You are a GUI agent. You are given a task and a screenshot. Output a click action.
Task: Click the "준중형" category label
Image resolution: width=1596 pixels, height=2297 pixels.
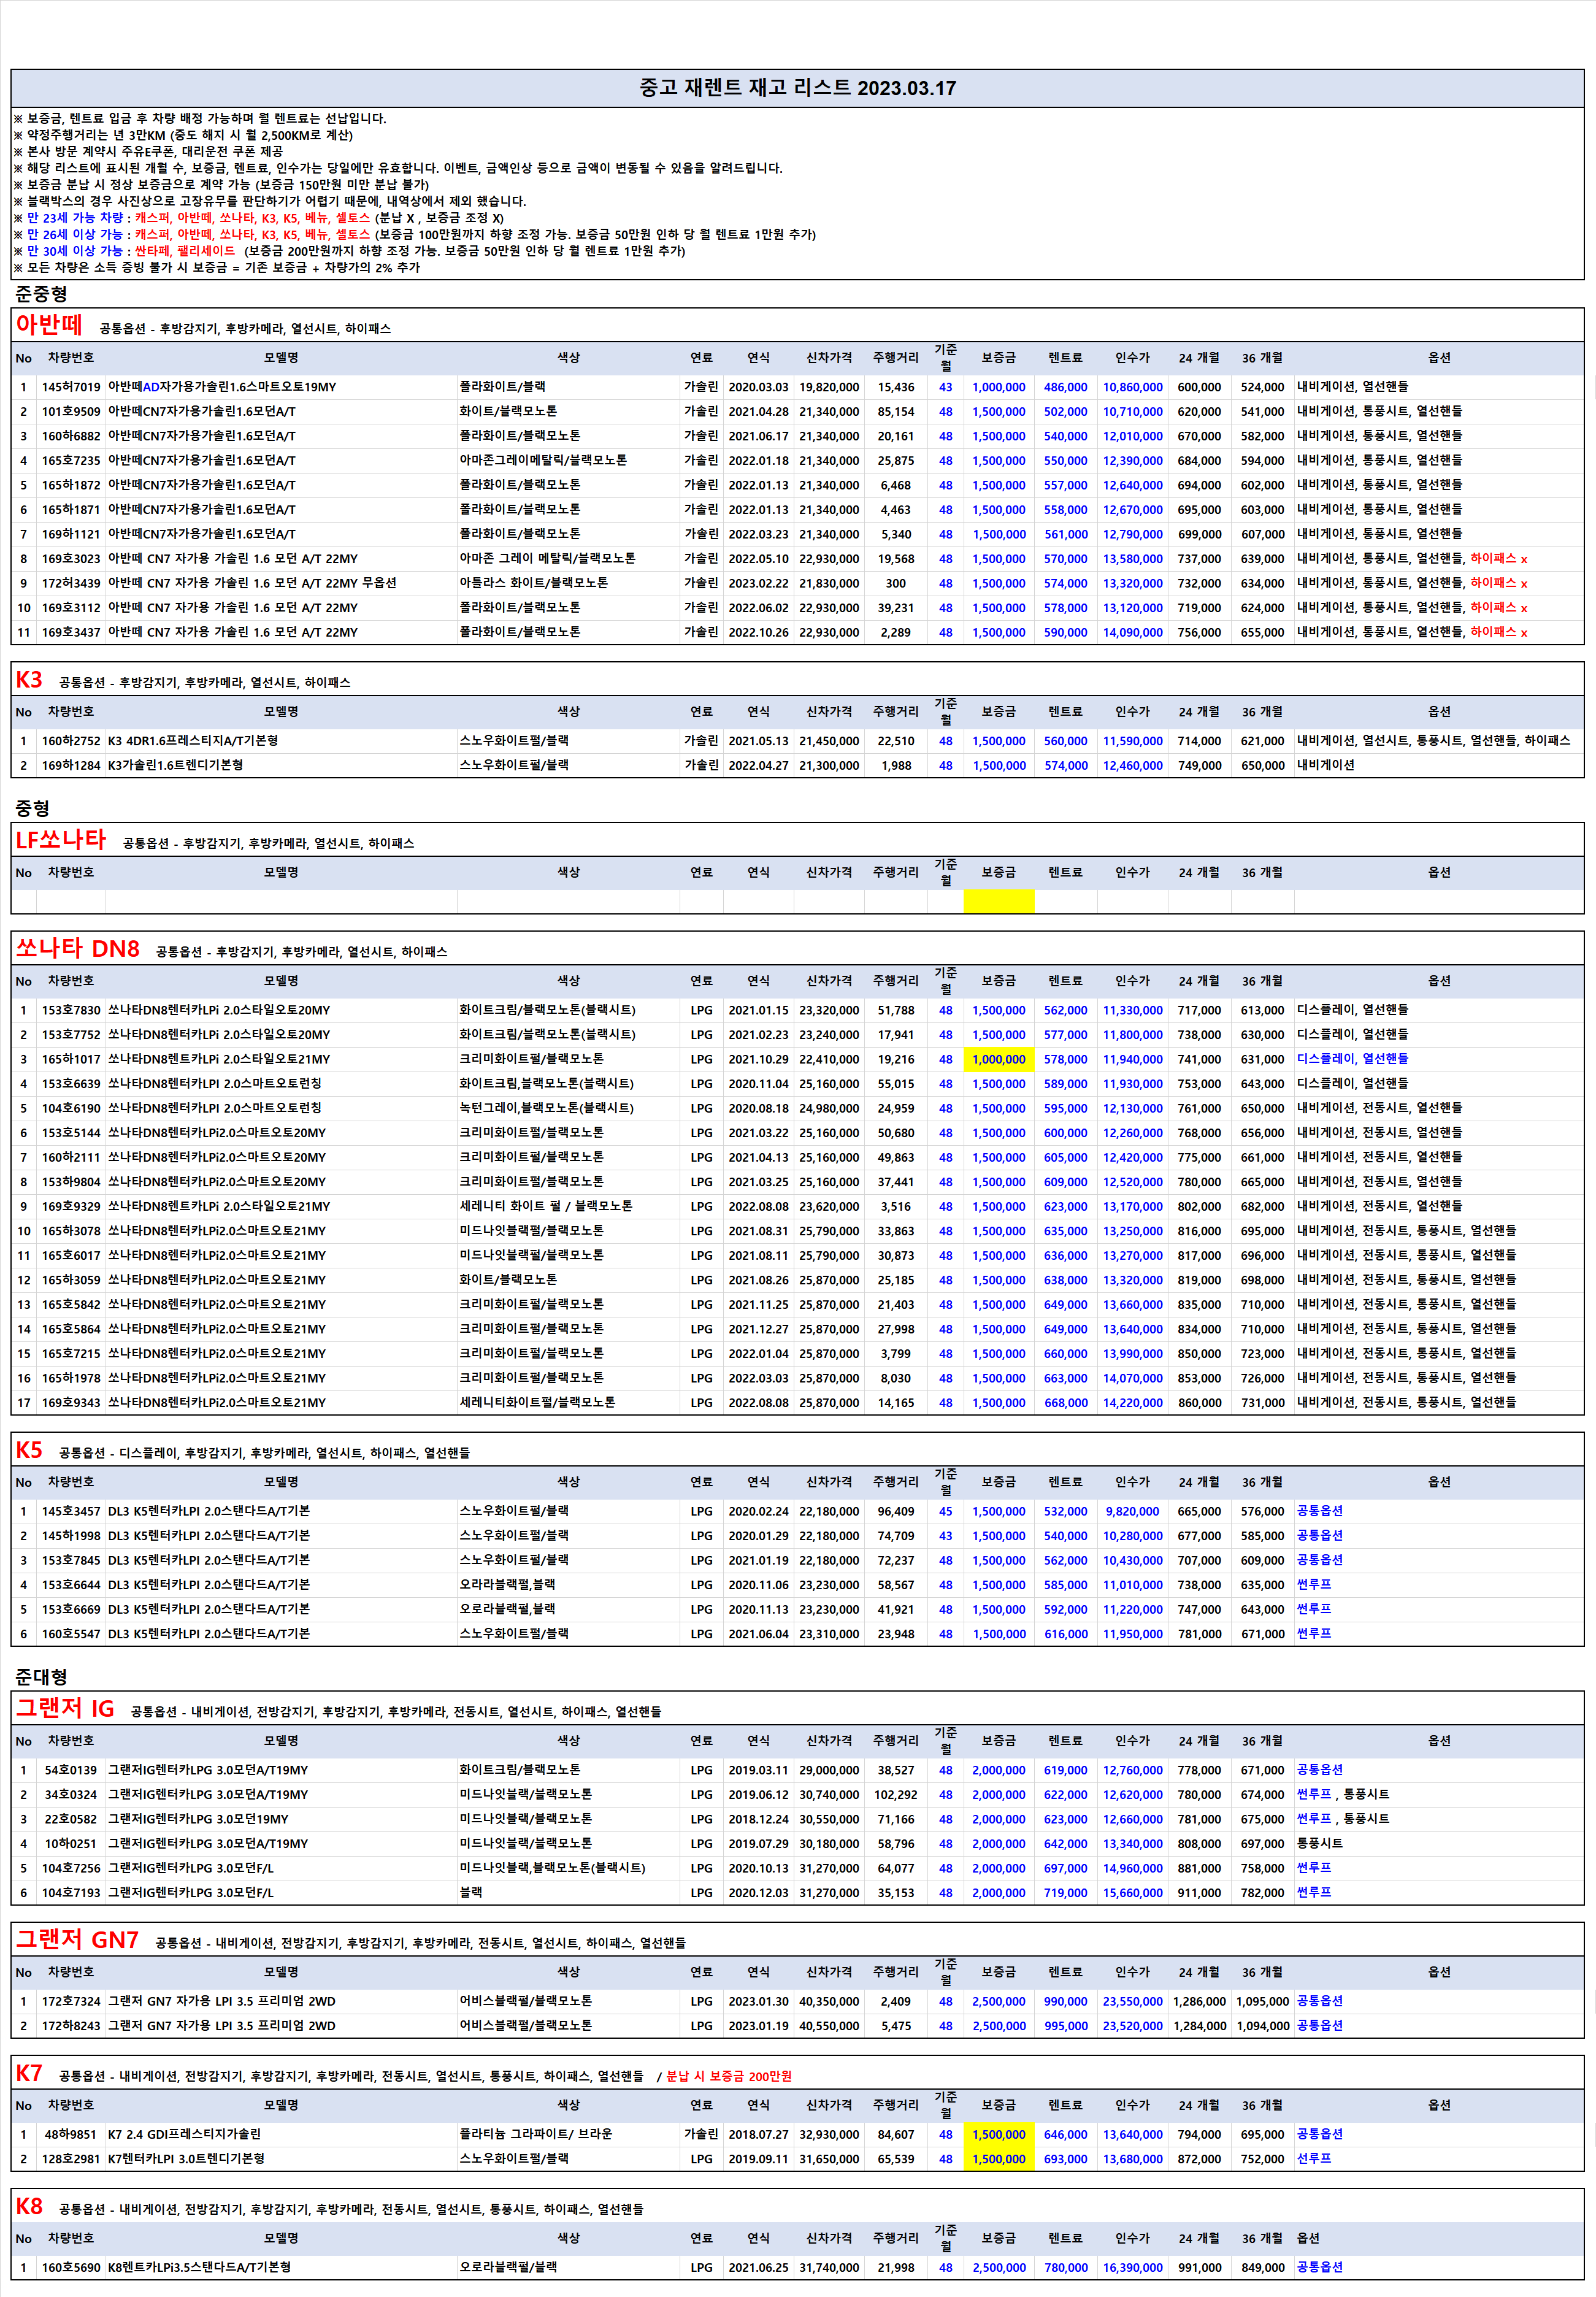pos(41,293)
